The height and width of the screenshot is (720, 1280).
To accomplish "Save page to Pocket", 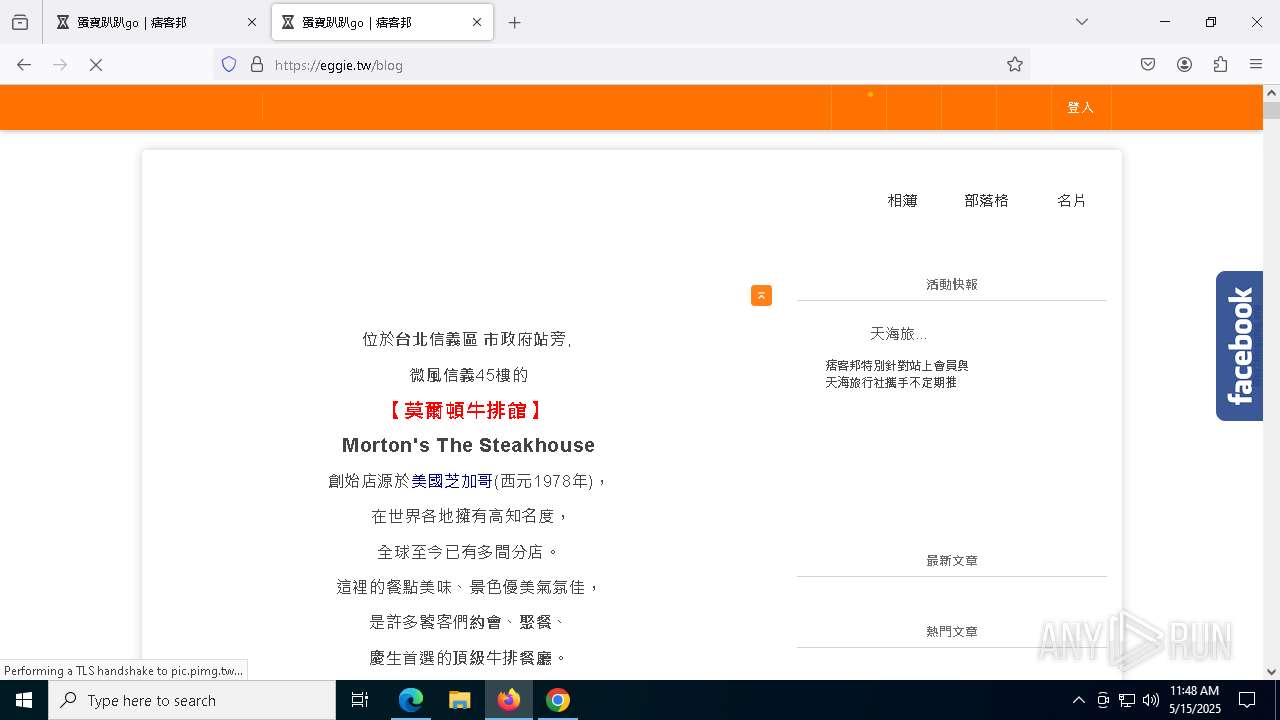I will point(1148,64).
